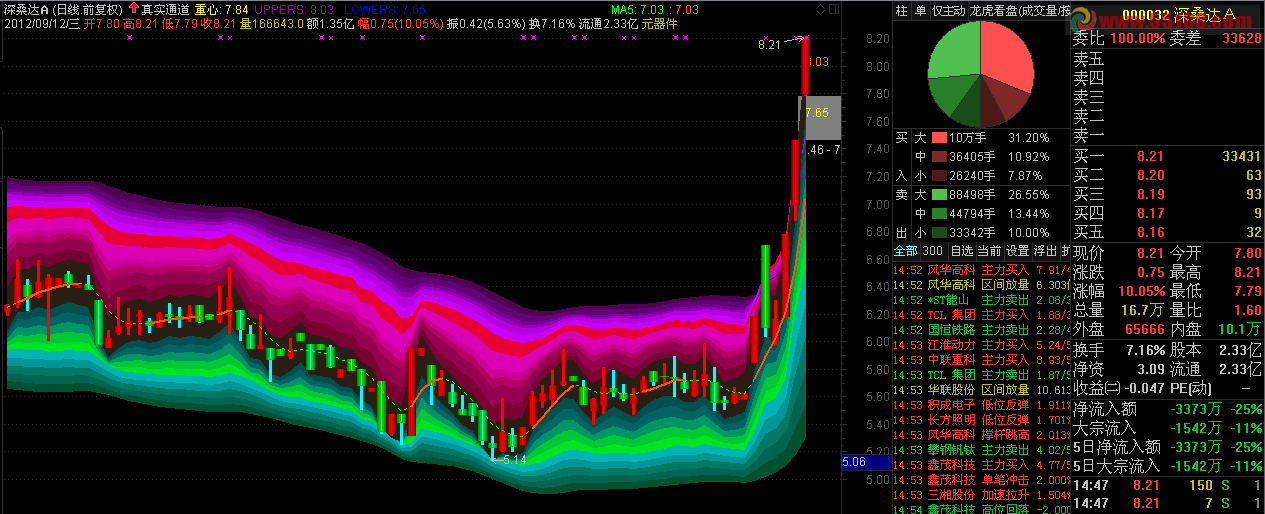Select *ST能山 主力卖出 alert row
Screen dimensions: 1265x514
[x=979, y=300]
